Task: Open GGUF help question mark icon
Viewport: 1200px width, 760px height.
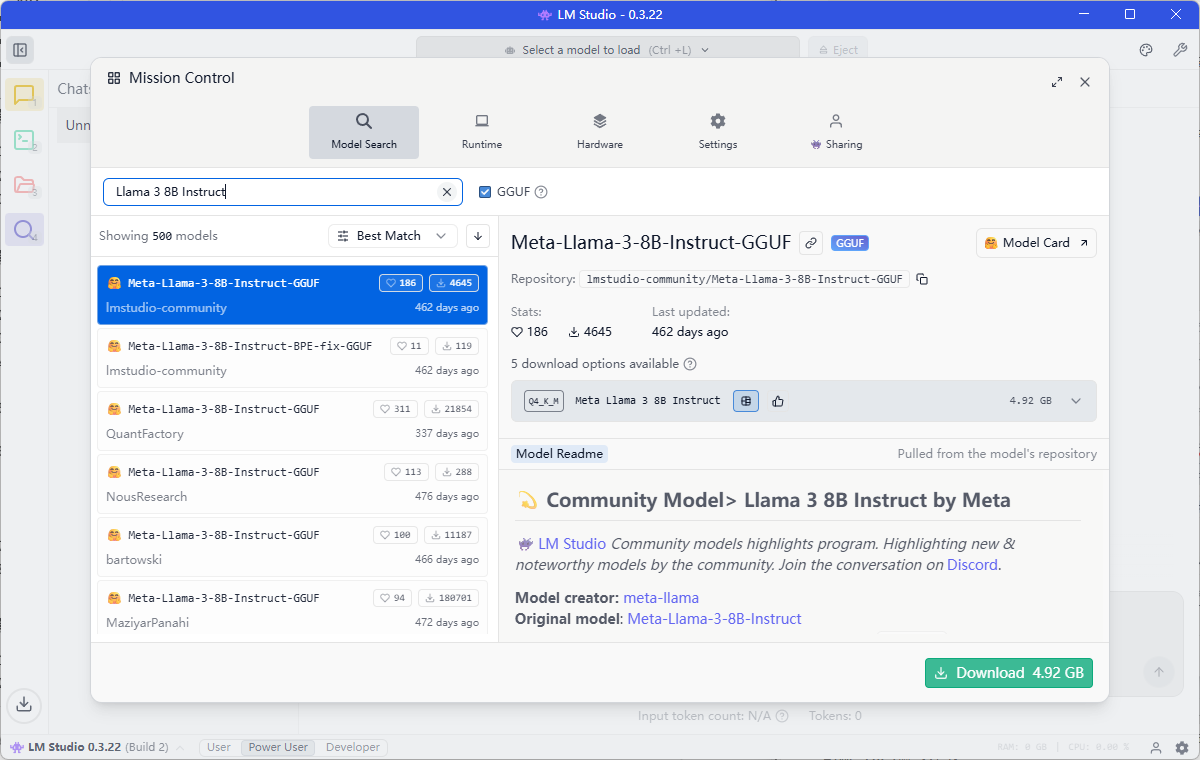Action: [541, 192]
